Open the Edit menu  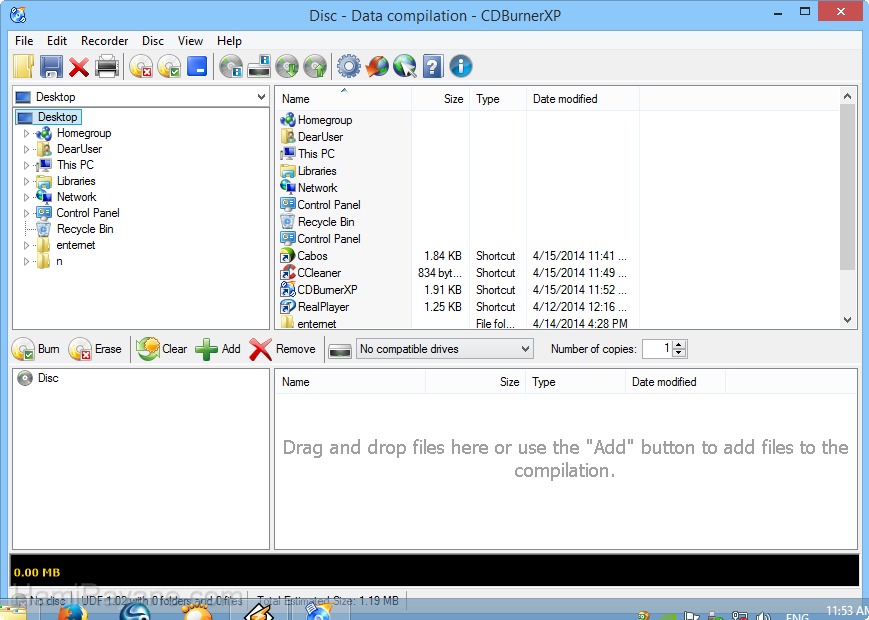[x=57, y=41]
